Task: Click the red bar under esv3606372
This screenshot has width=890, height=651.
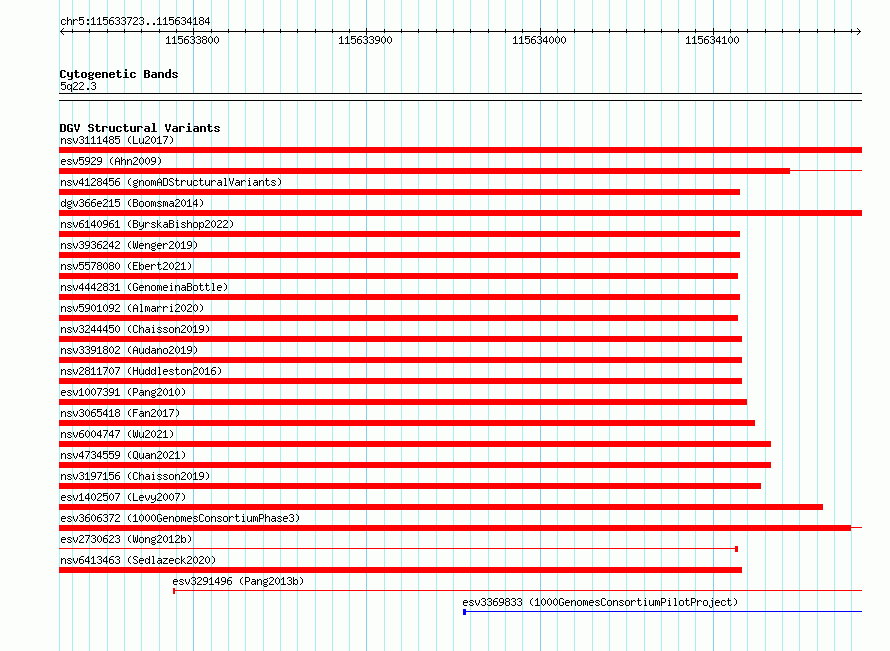Action: coord(455,528)
